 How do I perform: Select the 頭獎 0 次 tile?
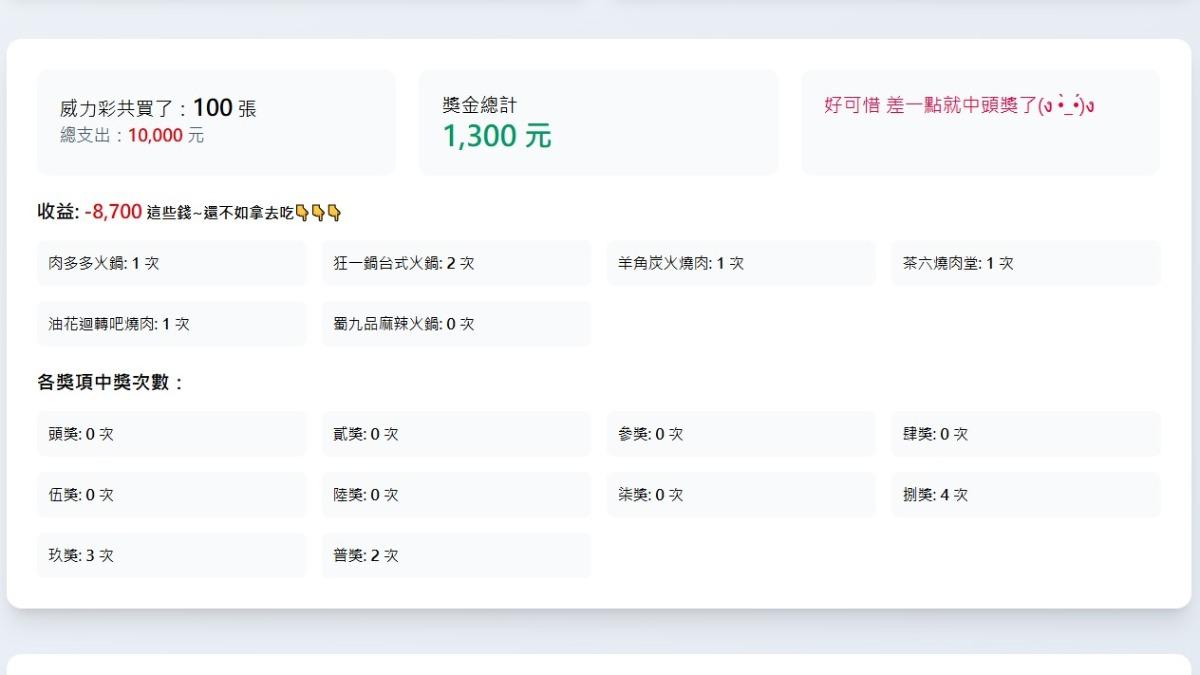(x=171, y=434)
